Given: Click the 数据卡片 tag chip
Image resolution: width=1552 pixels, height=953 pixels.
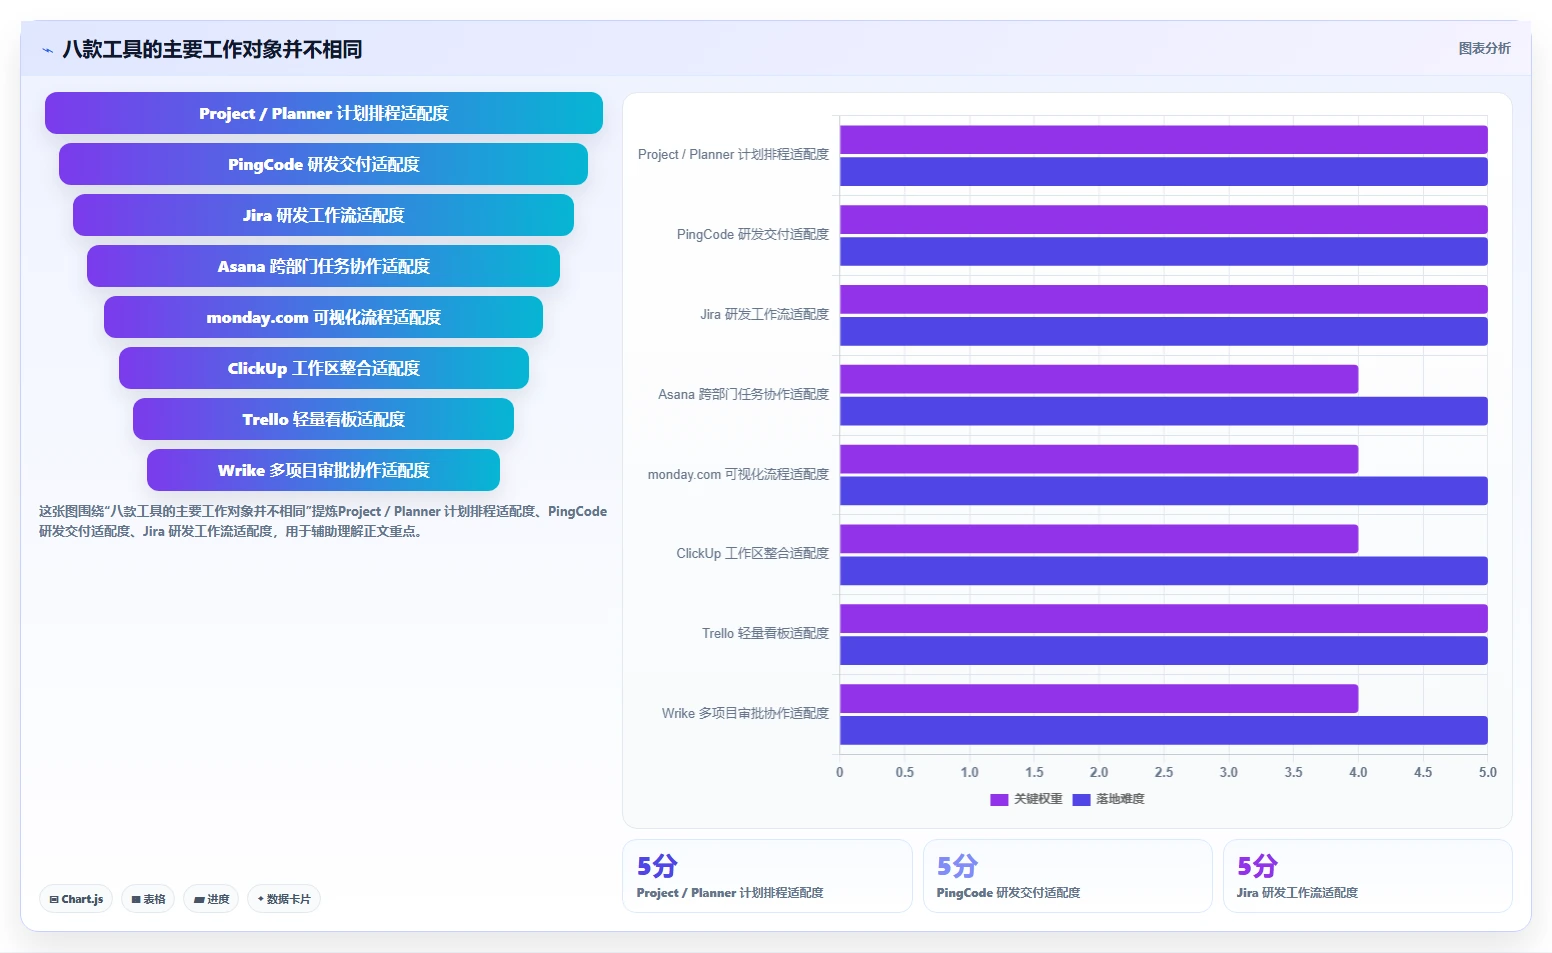Looking at the screenshot, I should click(284, 899).
